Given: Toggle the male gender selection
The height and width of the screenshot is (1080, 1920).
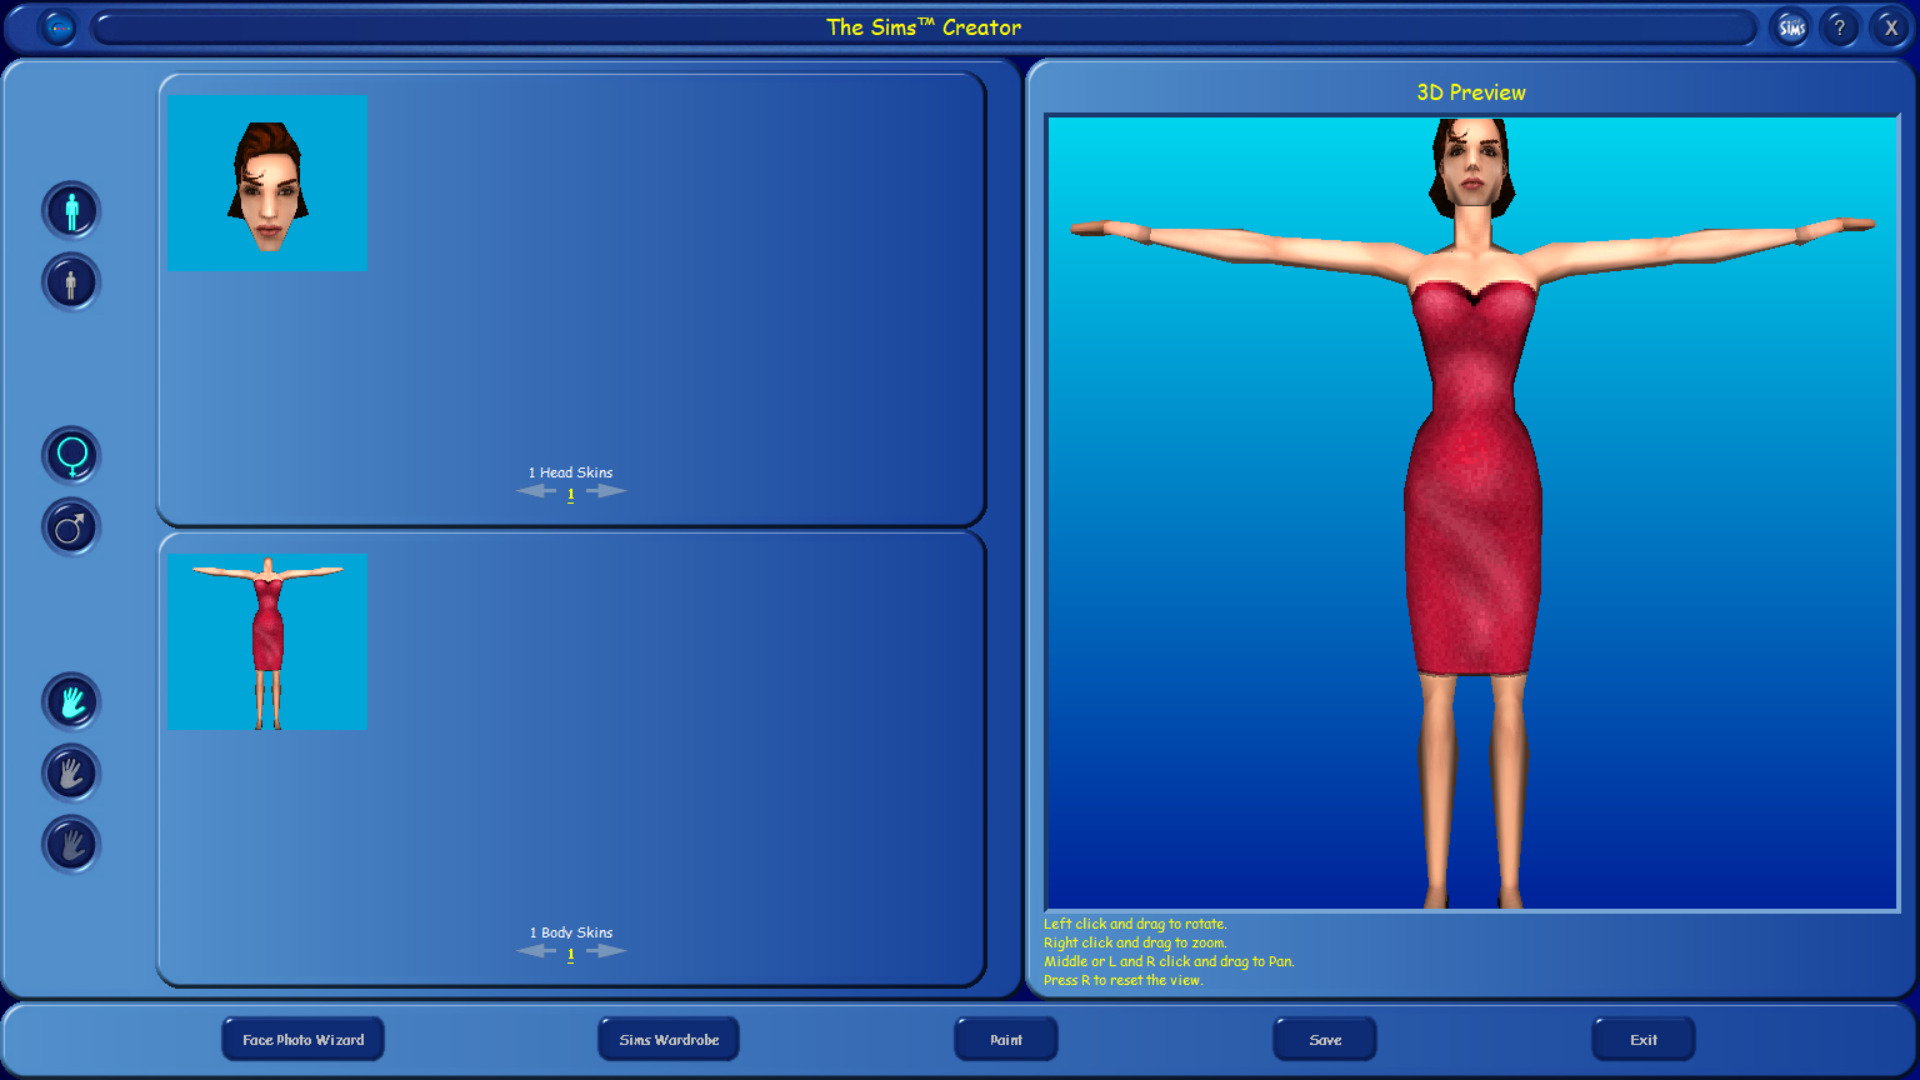Looking at the screenshot, I should pyautogui.click(x=70, y=527).
